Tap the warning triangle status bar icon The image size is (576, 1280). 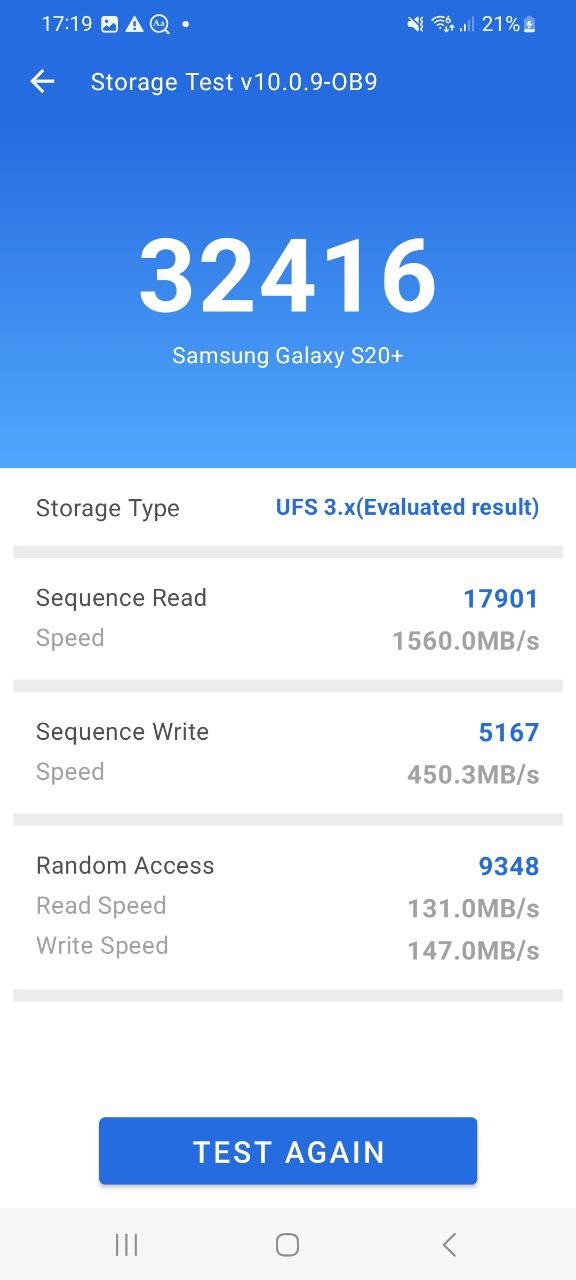pos(134,24)
